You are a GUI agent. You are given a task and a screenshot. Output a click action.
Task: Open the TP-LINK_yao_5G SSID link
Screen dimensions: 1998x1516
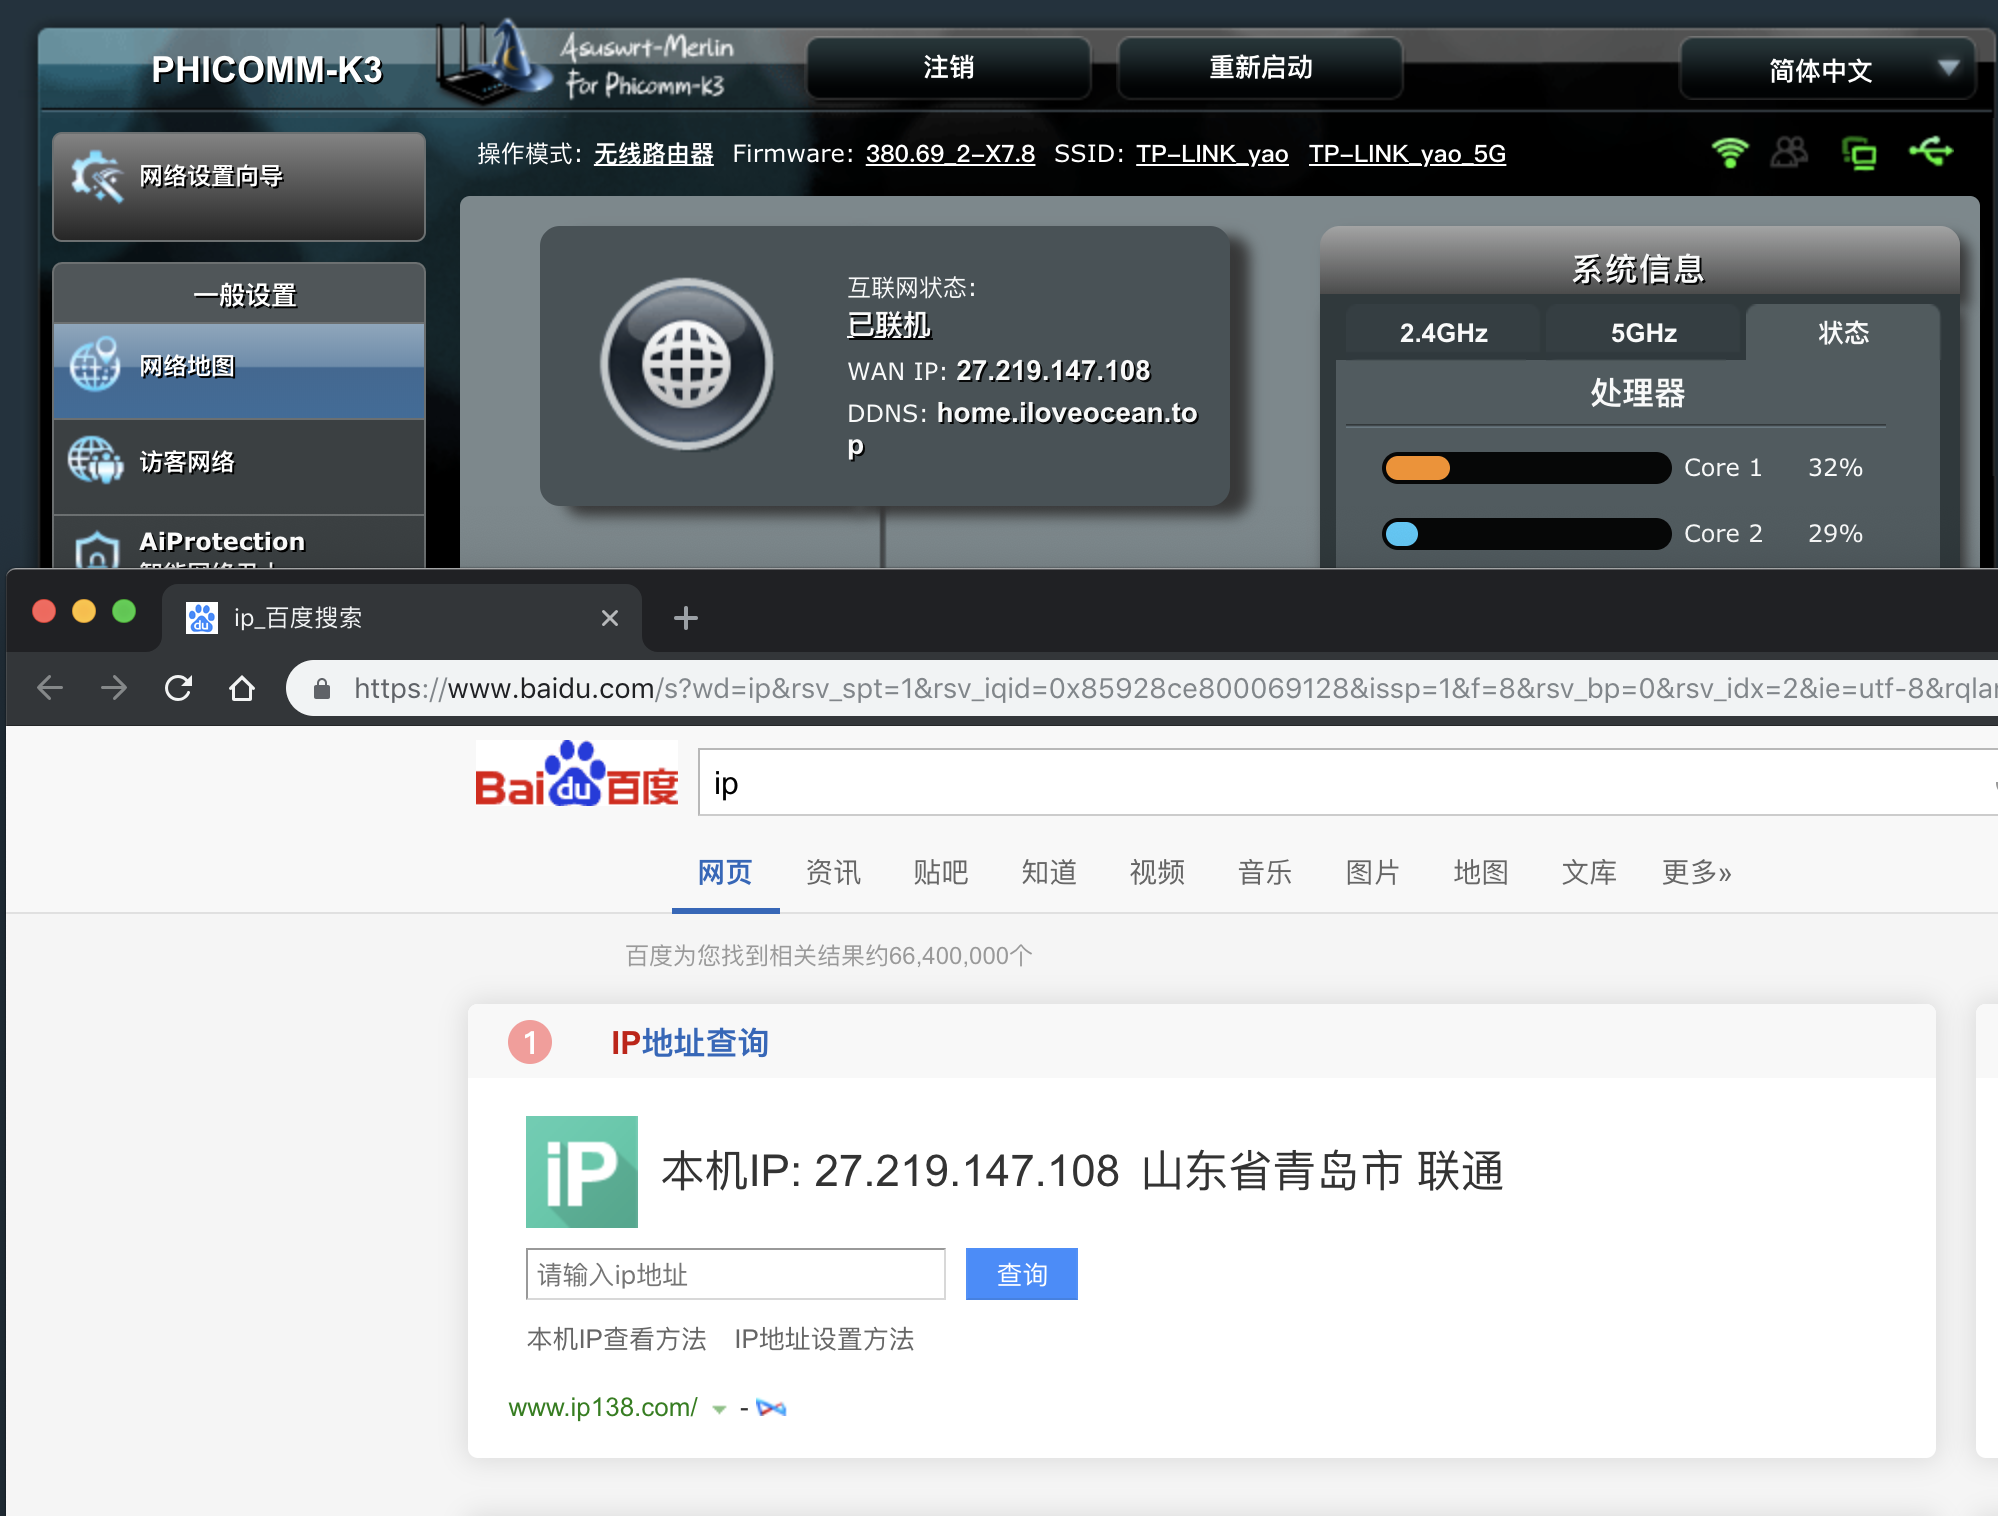pos(1407,154)
